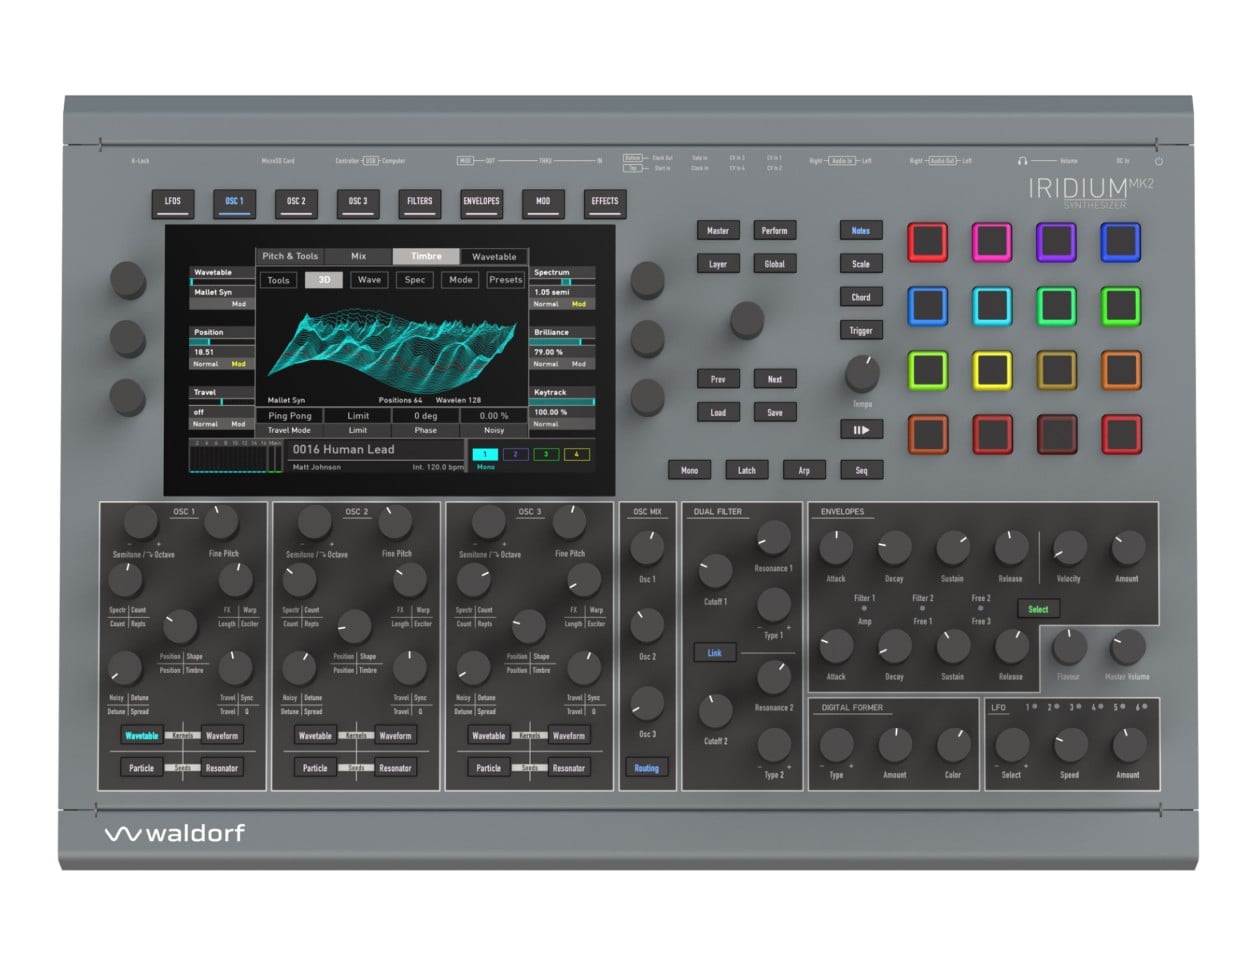The image size is (1257, 966).
Task: Click the USB connector symbol
Action: pos(370,161)
